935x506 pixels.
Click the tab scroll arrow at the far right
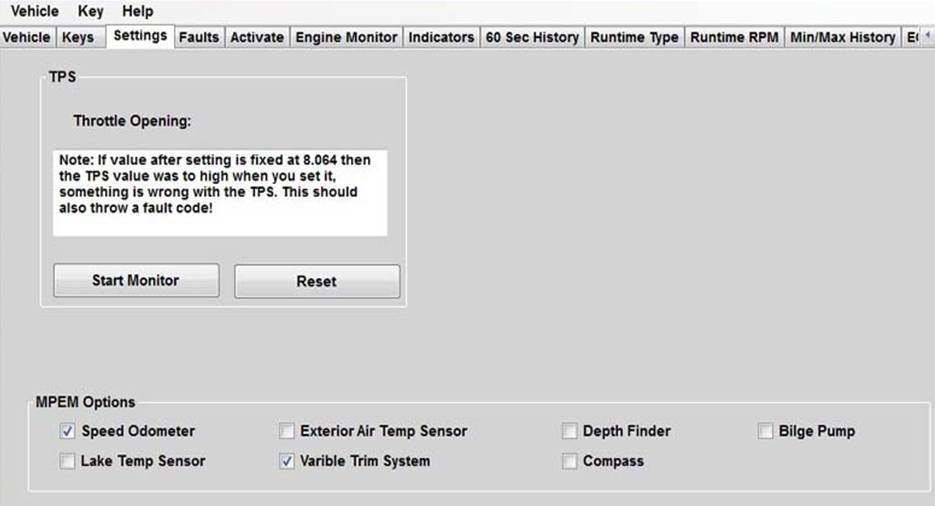click(x=928, y=37)
